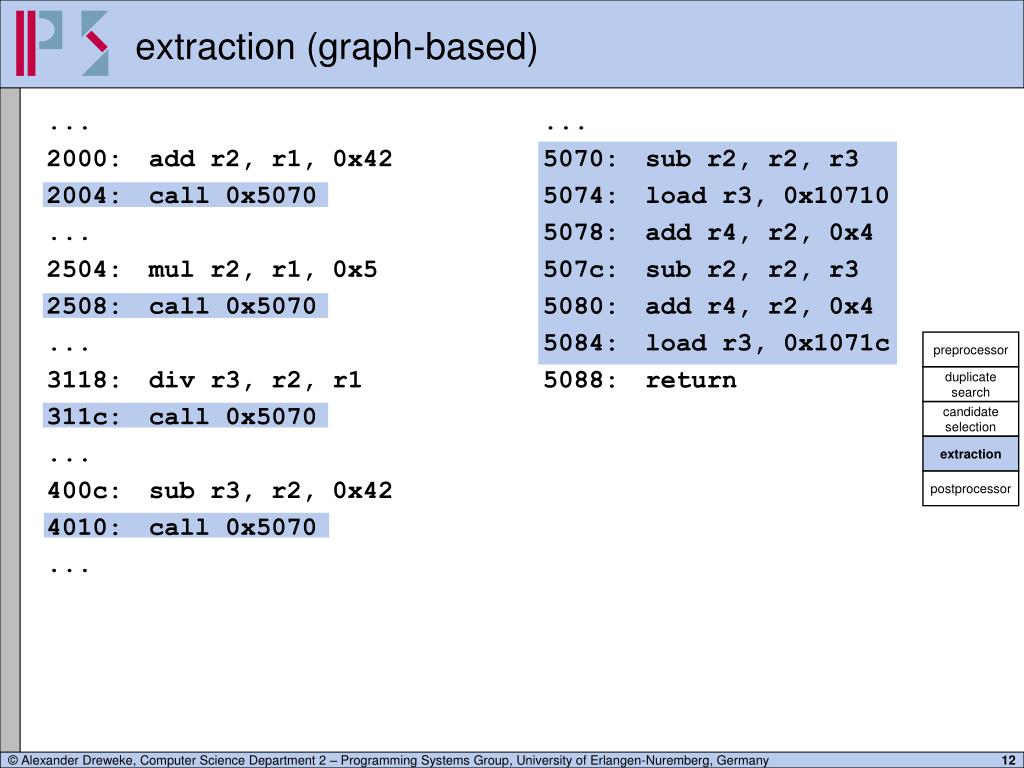Click the slide title 'extraction (graph-based)'
This screenshot has height=768, width=1024.
tap(336, 47)
